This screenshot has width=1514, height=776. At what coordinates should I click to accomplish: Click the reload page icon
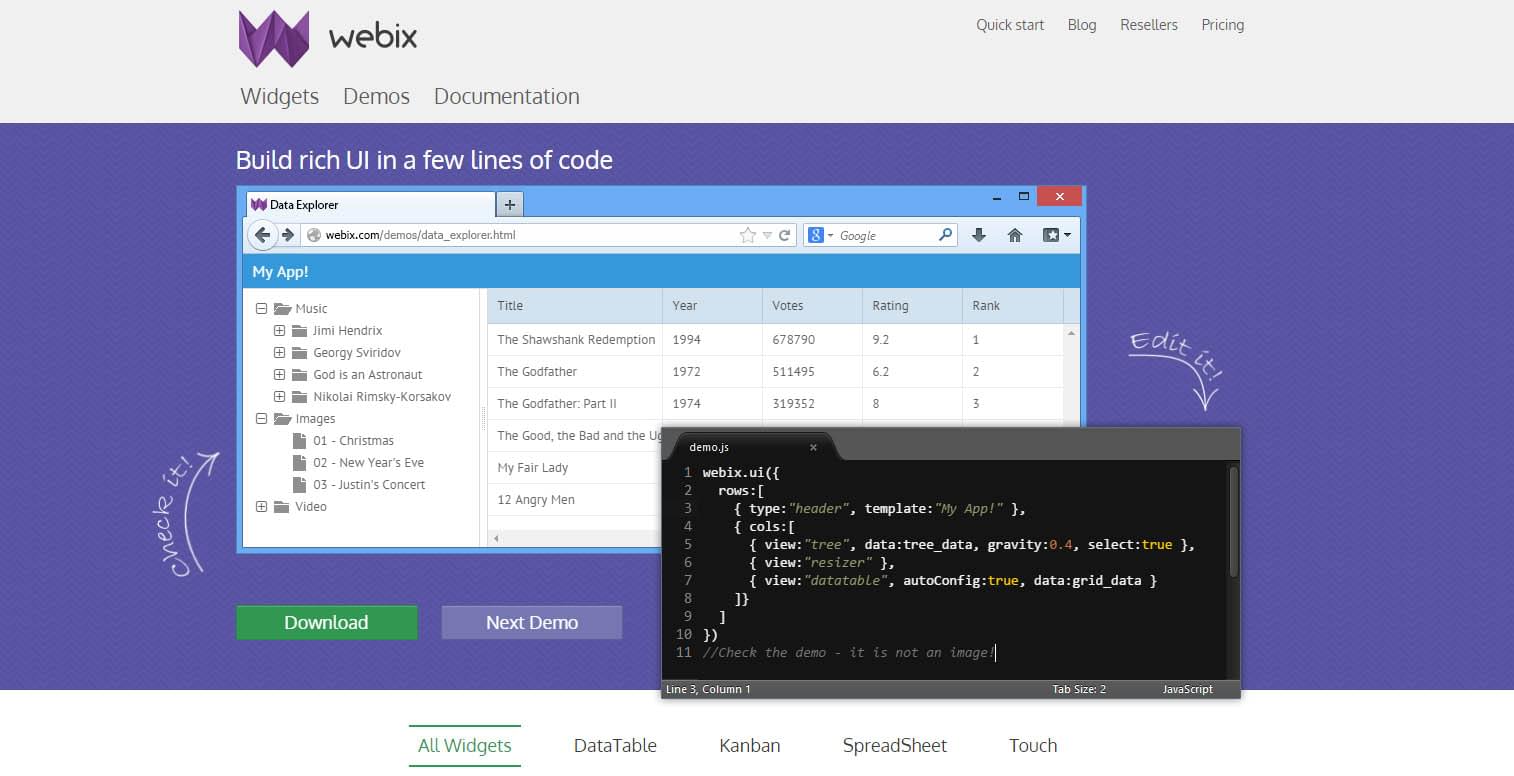point(785,236)
